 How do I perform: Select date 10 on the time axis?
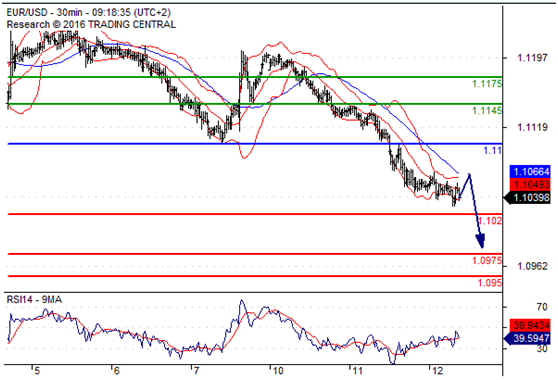click(x=278, y=371)
